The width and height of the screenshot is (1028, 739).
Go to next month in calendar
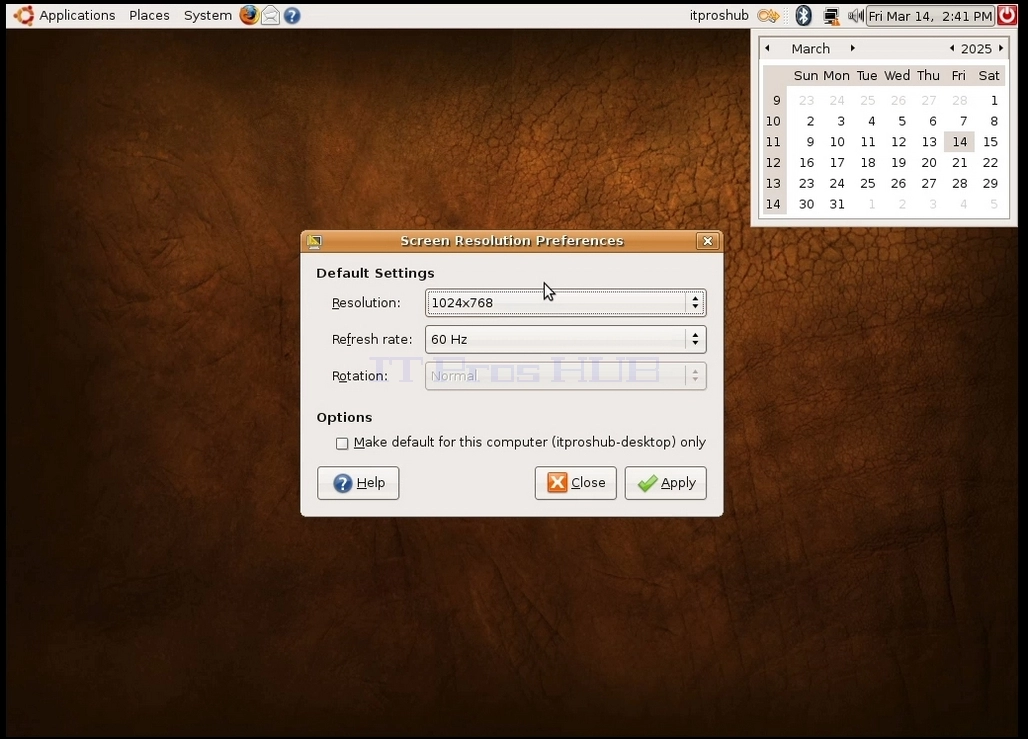pyautogui.click(x=852, y=48)
